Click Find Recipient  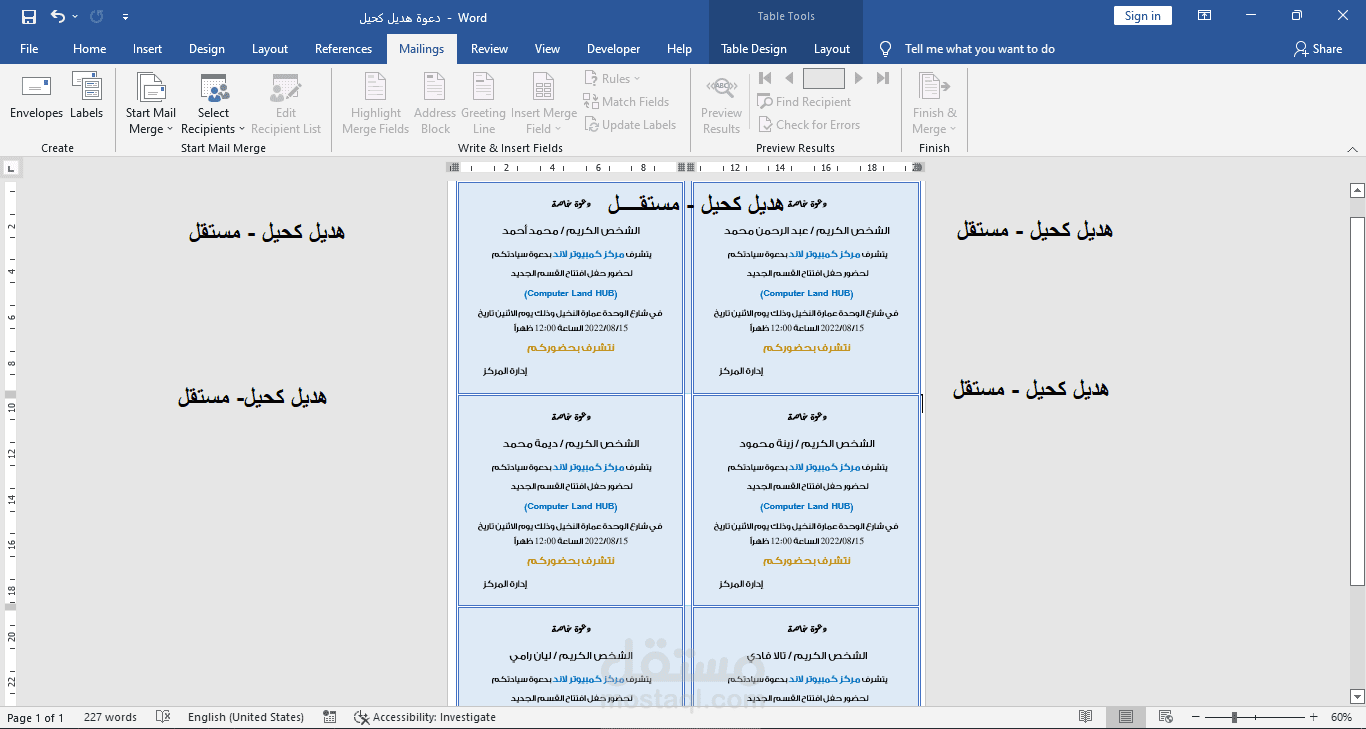click(x=805, y=101)
